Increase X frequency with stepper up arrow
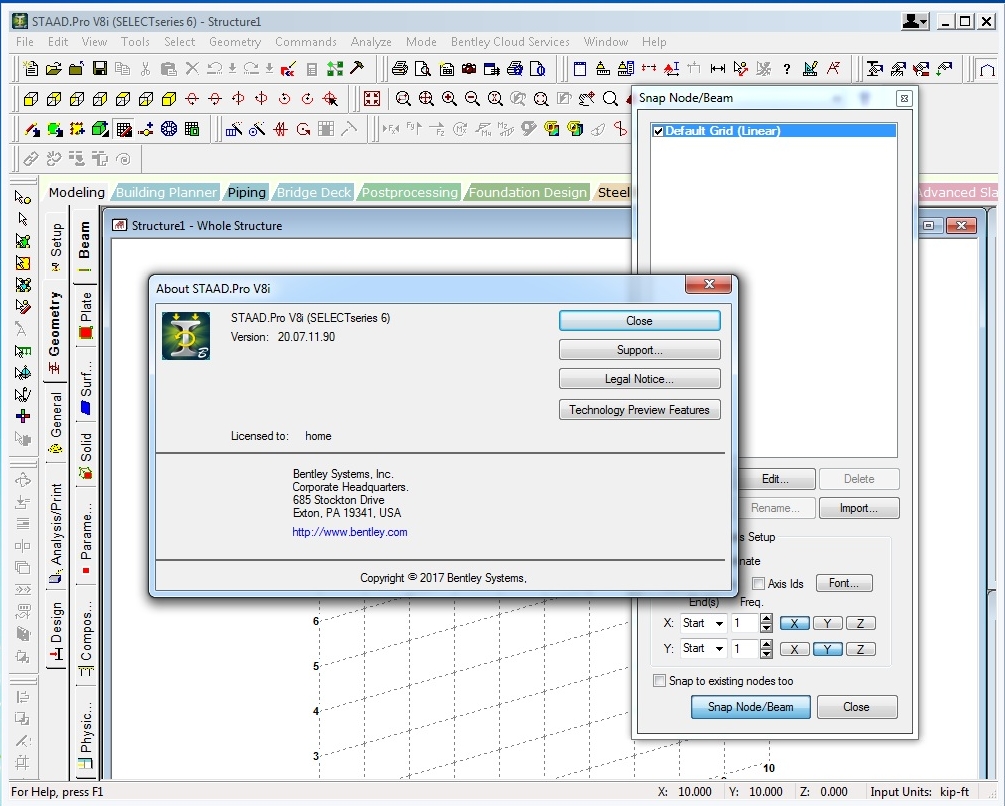The width and height of the screenshot is (1005, 806). tap(766, 618)
